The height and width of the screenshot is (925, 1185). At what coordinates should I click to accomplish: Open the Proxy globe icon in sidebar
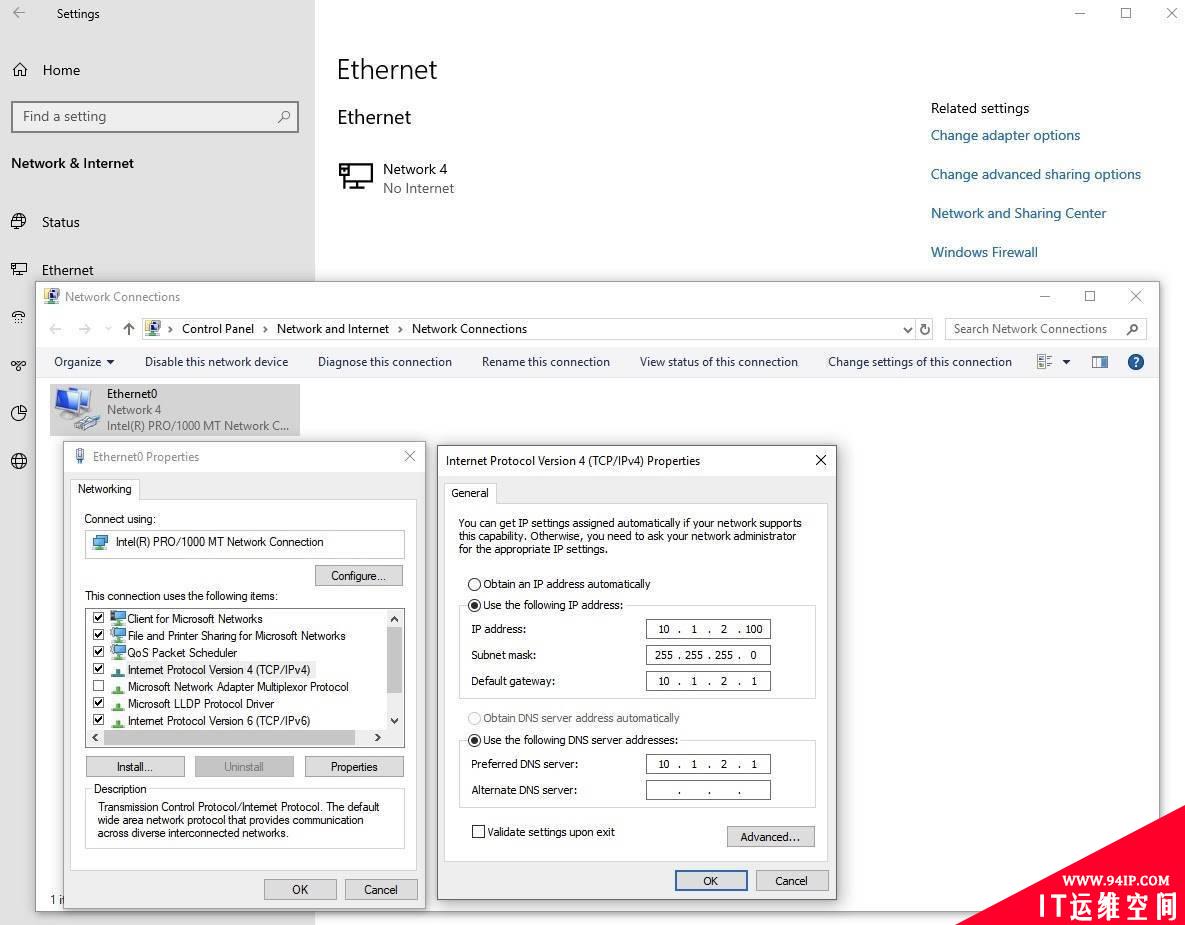click(x=19, y=461)
